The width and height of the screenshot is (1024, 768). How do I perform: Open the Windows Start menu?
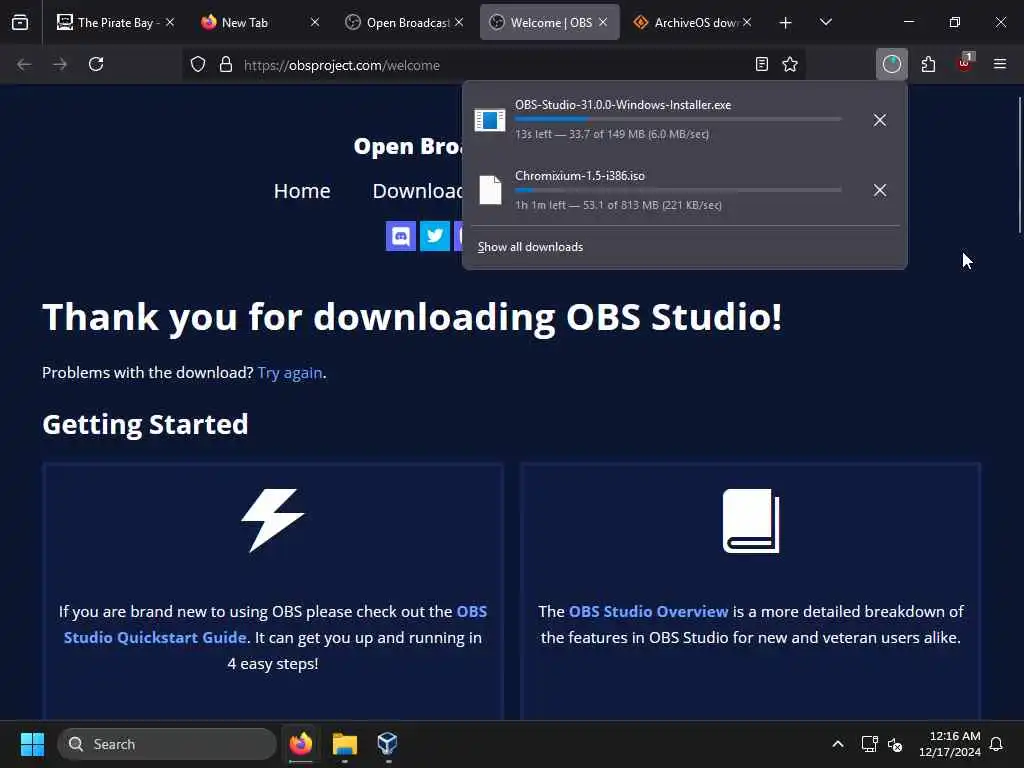(32, 744)
